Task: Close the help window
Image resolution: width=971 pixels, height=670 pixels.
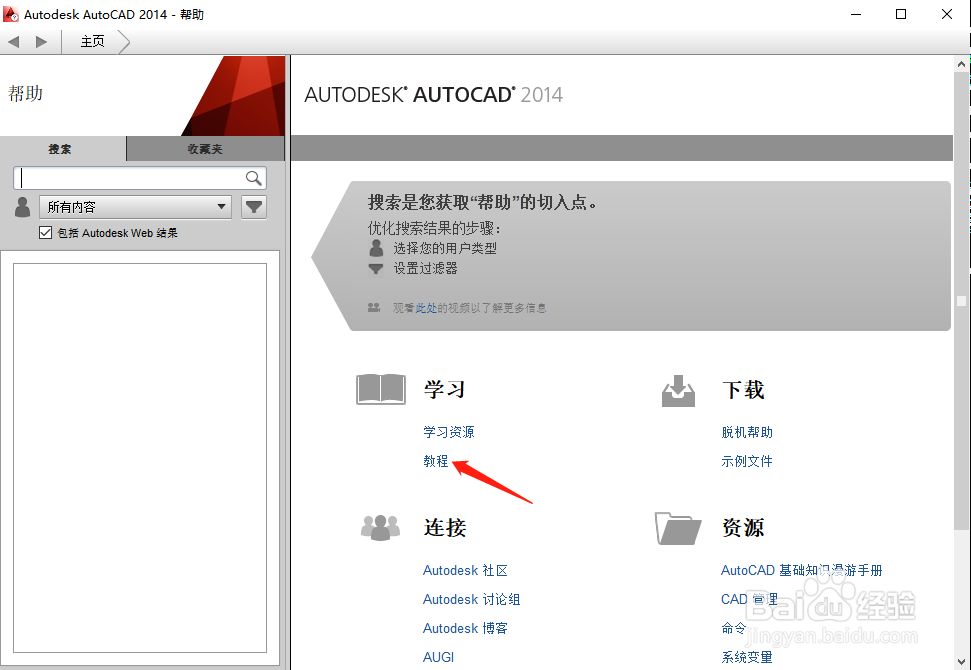Action: pyautogui.click(x=947, y=14)
